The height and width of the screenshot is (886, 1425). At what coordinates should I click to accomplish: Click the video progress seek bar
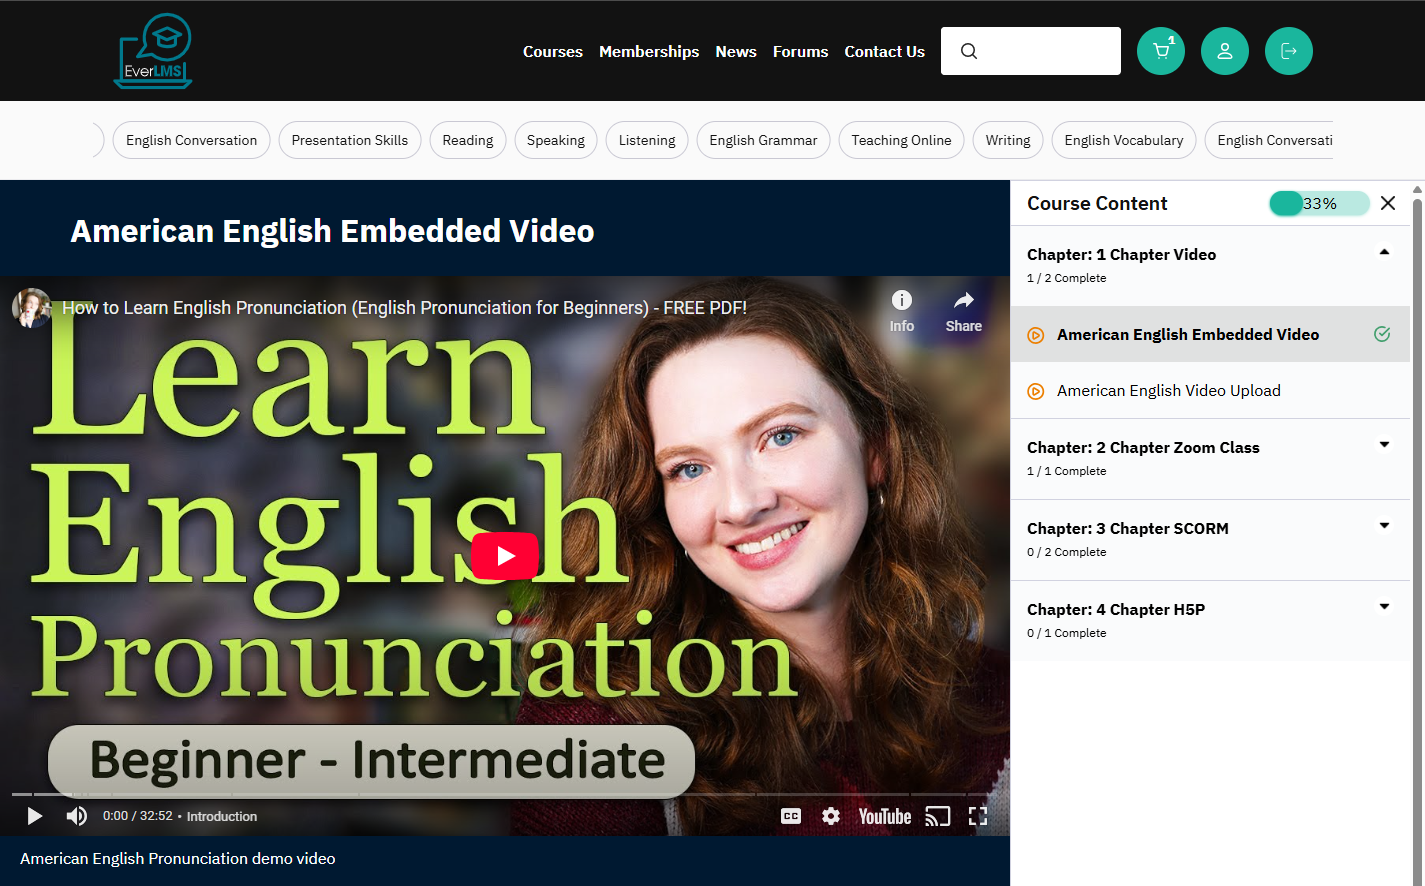[x=500, y=795]
